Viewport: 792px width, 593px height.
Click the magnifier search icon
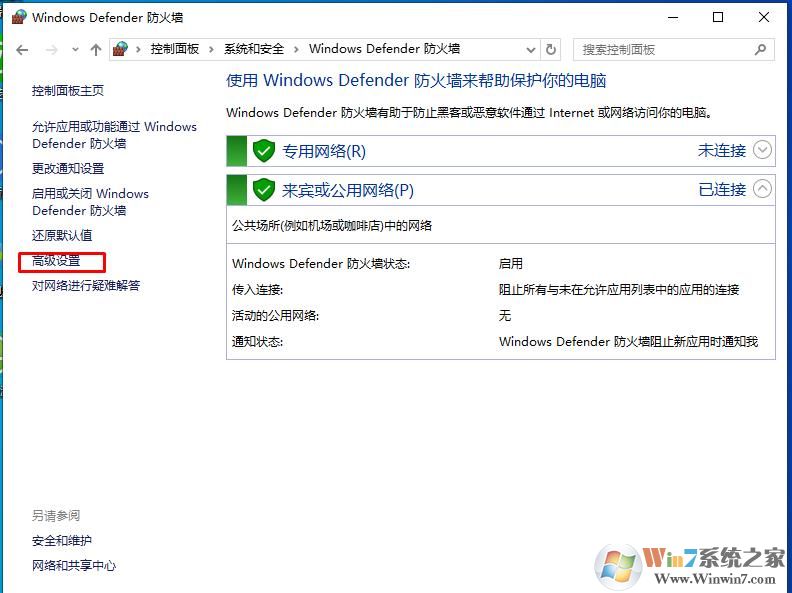(x=760, y=50)
